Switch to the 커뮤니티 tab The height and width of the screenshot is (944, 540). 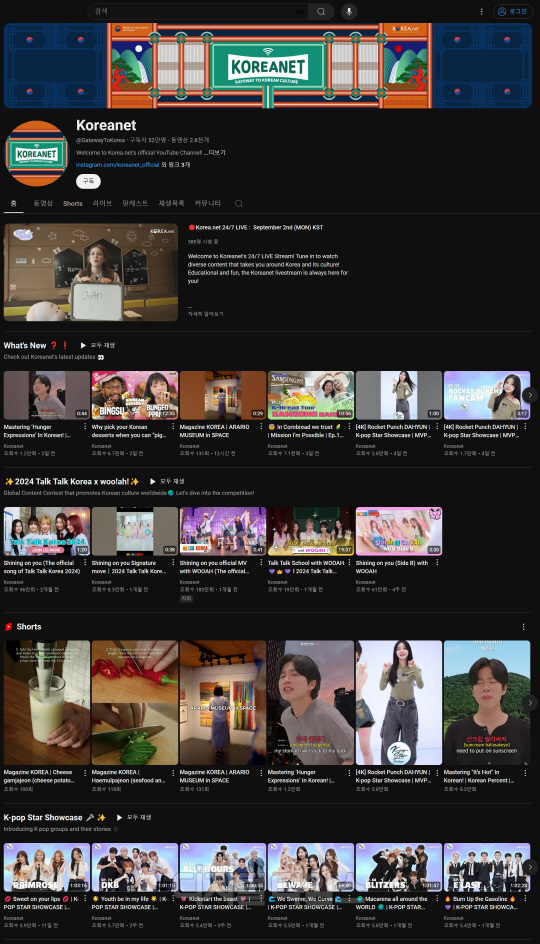(x=208, y=203)
